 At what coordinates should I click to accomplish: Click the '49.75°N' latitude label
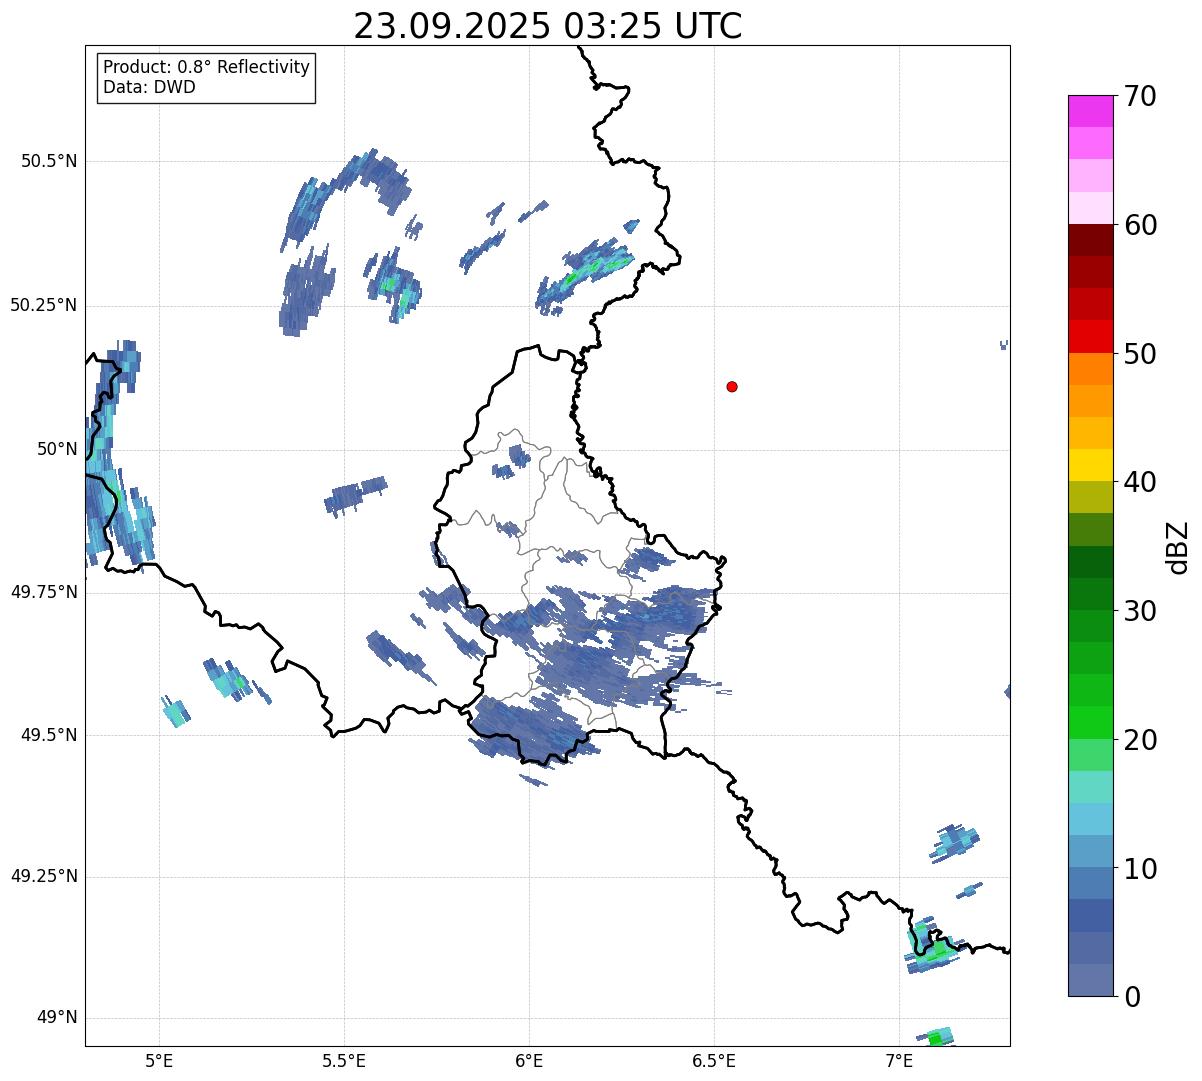point(44,592)
